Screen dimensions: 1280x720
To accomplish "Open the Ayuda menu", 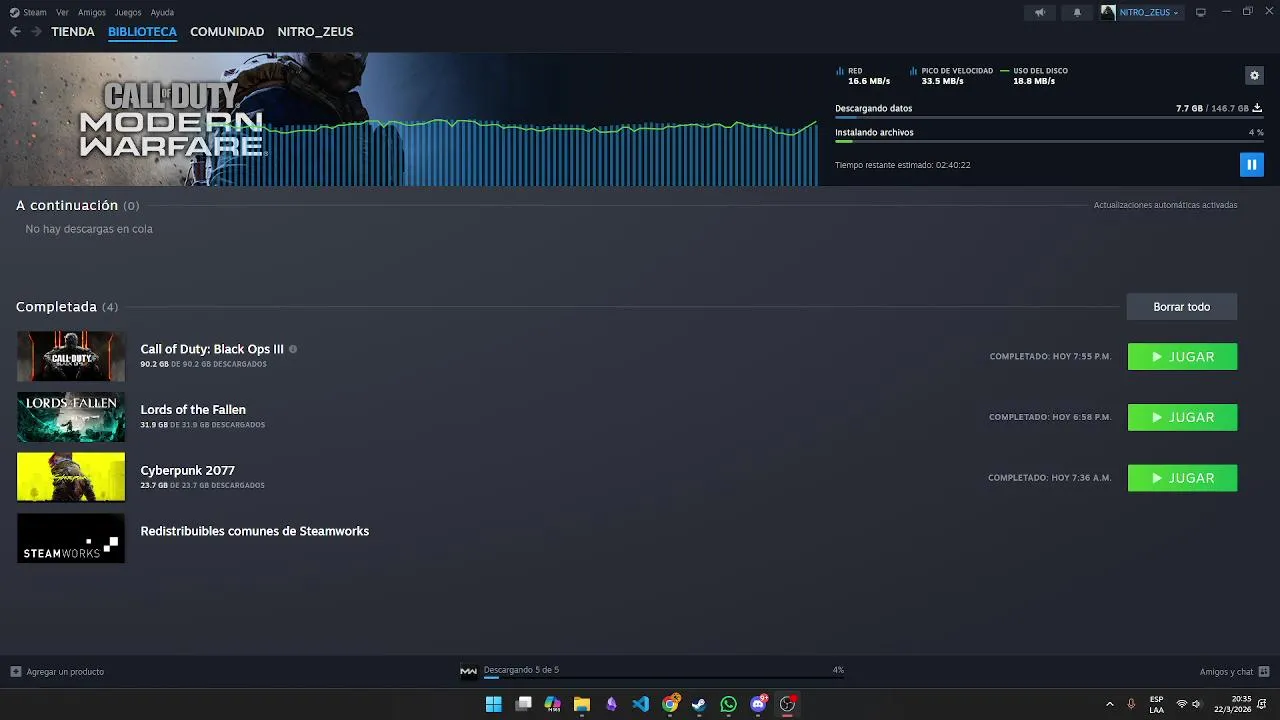I will (162, 12).
